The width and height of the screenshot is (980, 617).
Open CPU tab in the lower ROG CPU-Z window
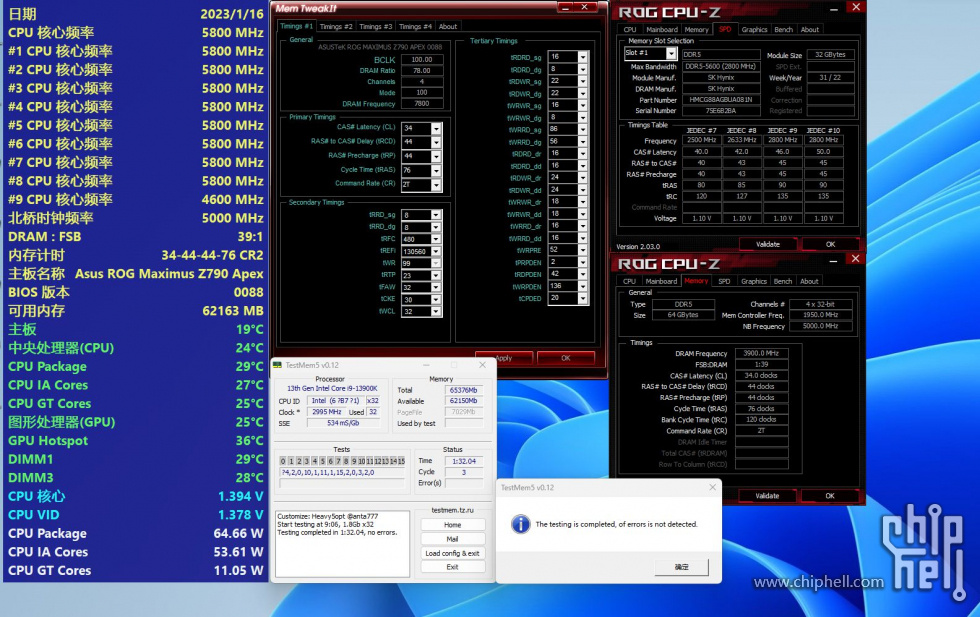click(x=629, y=281)
